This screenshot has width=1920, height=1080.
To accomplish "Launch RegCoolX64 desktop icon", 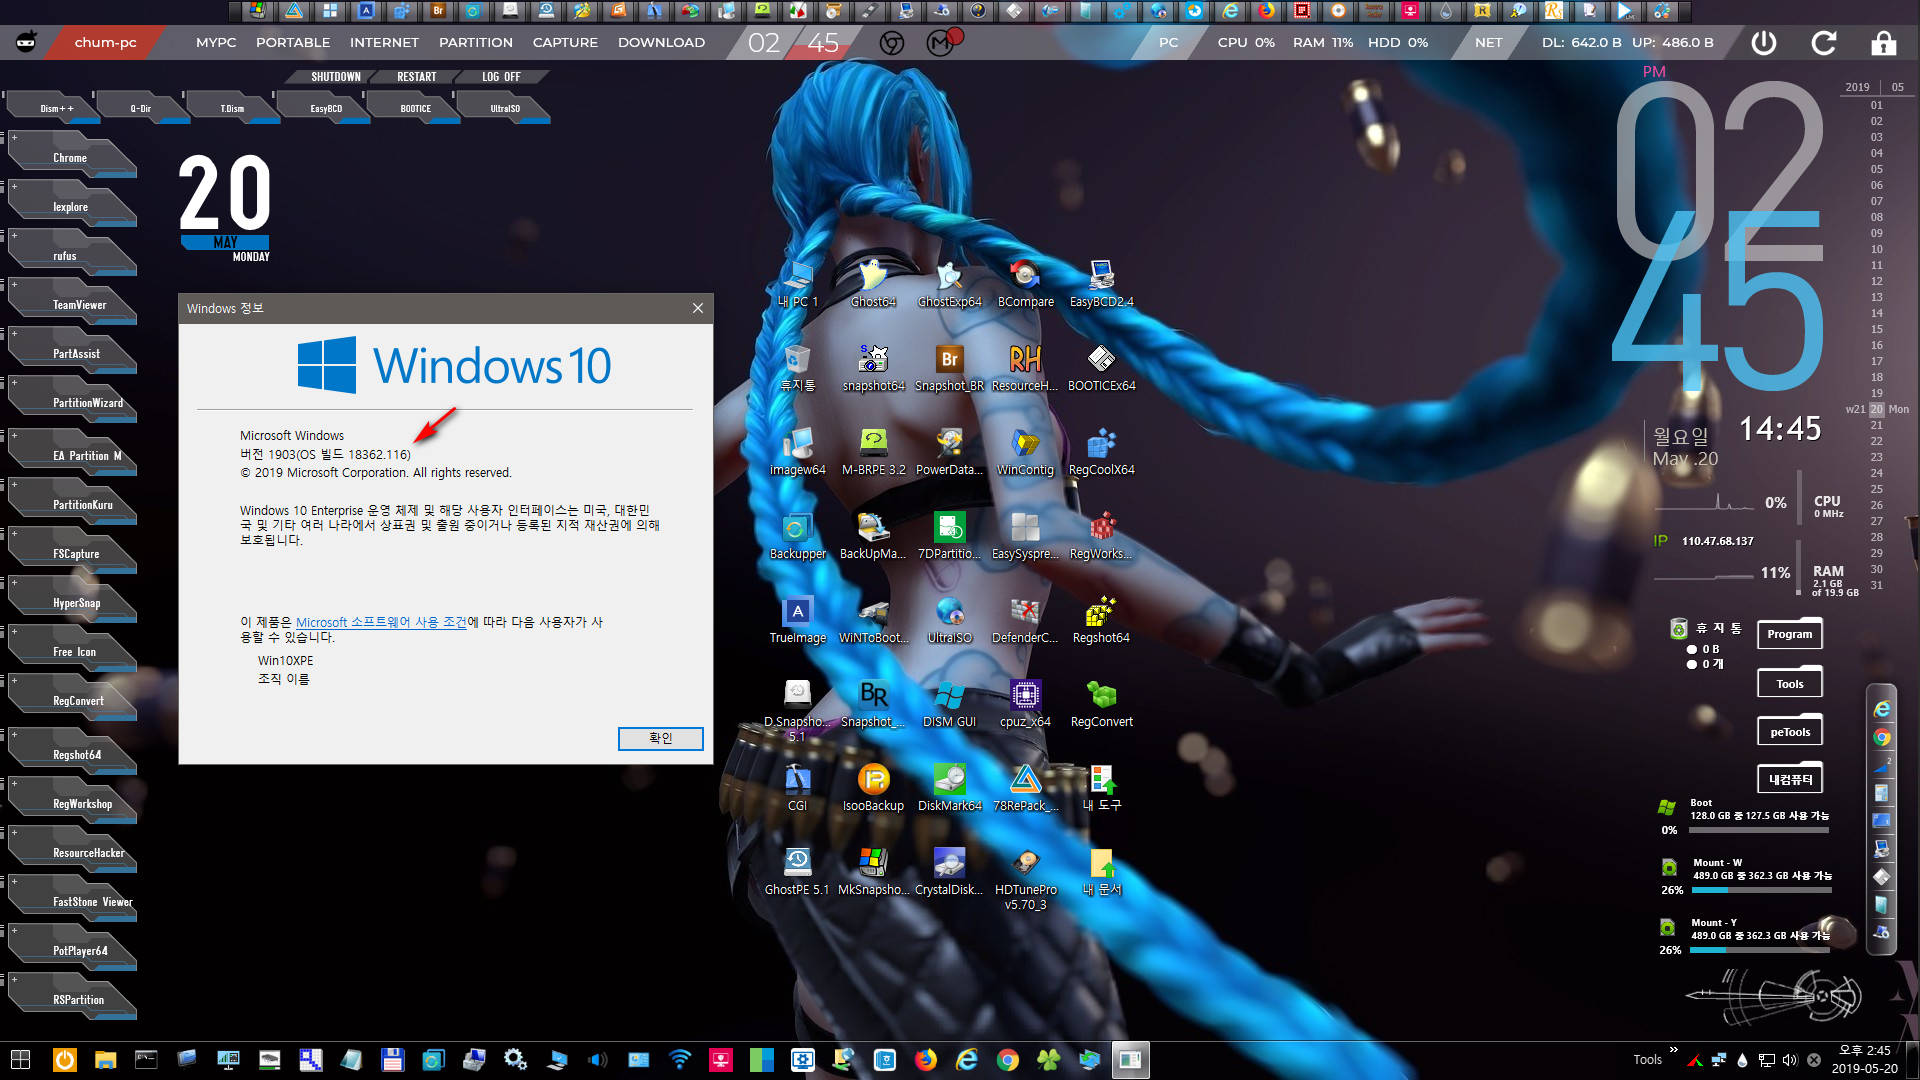I will (x=1101, y=451).
